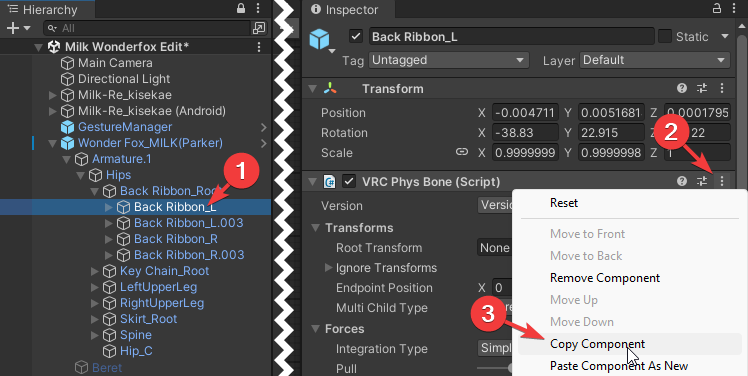748x376 pixels.
Task: Open the Tag dropdown showing Untagged
Action: pyautogui.click(x=448, y=60)
